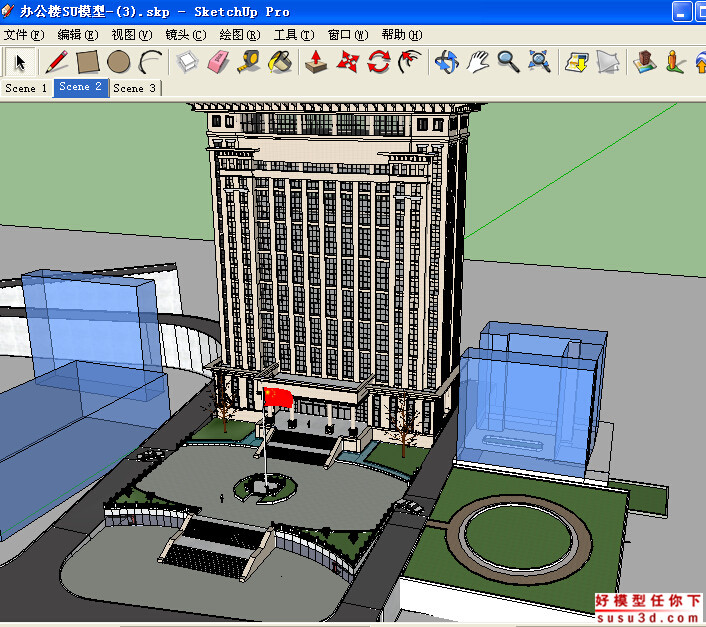Click the orange person figure icon
This screenshot has height=627, width=706.
[x=675, y=62]
